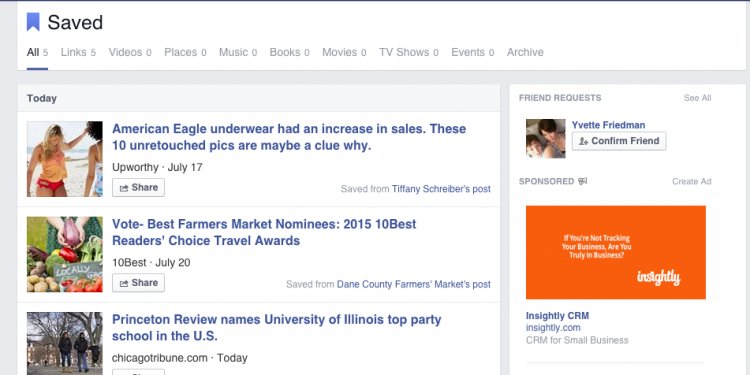This screenshot has width=750, height=375.
Task: Click the '10Best · July 20' source text
Action: point(151,263)
